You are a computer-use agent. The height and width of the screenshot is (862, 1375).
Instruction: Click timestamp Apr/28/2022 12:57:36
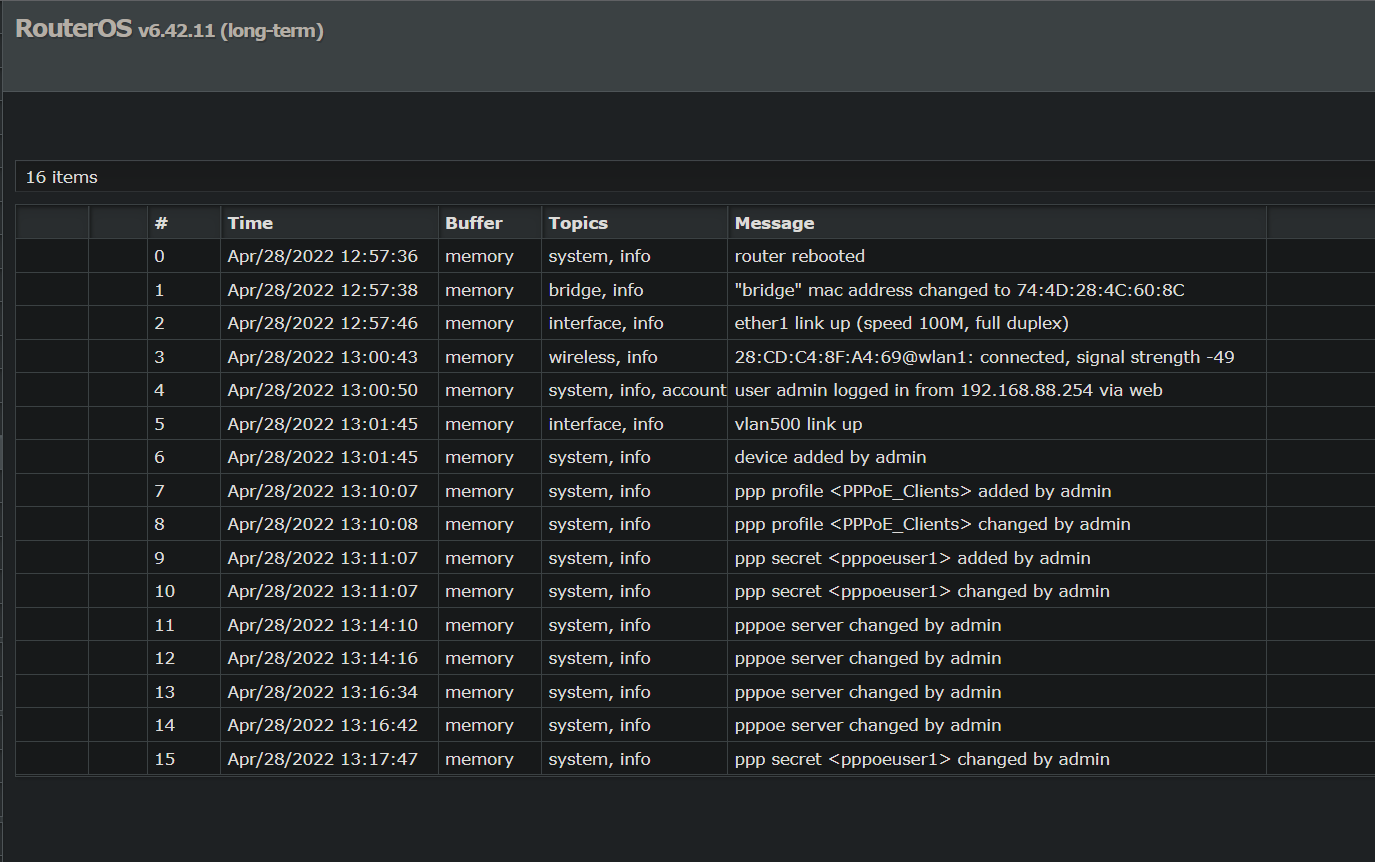pos(323,256)
